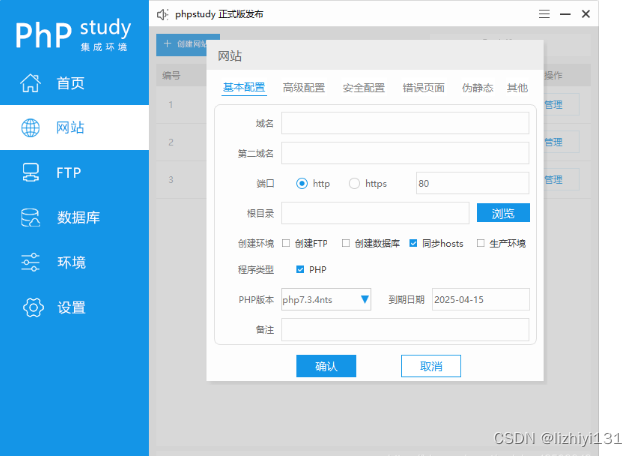Click the 创建网站 button behind dialog

pyautogui.click(x=182, y=44)
